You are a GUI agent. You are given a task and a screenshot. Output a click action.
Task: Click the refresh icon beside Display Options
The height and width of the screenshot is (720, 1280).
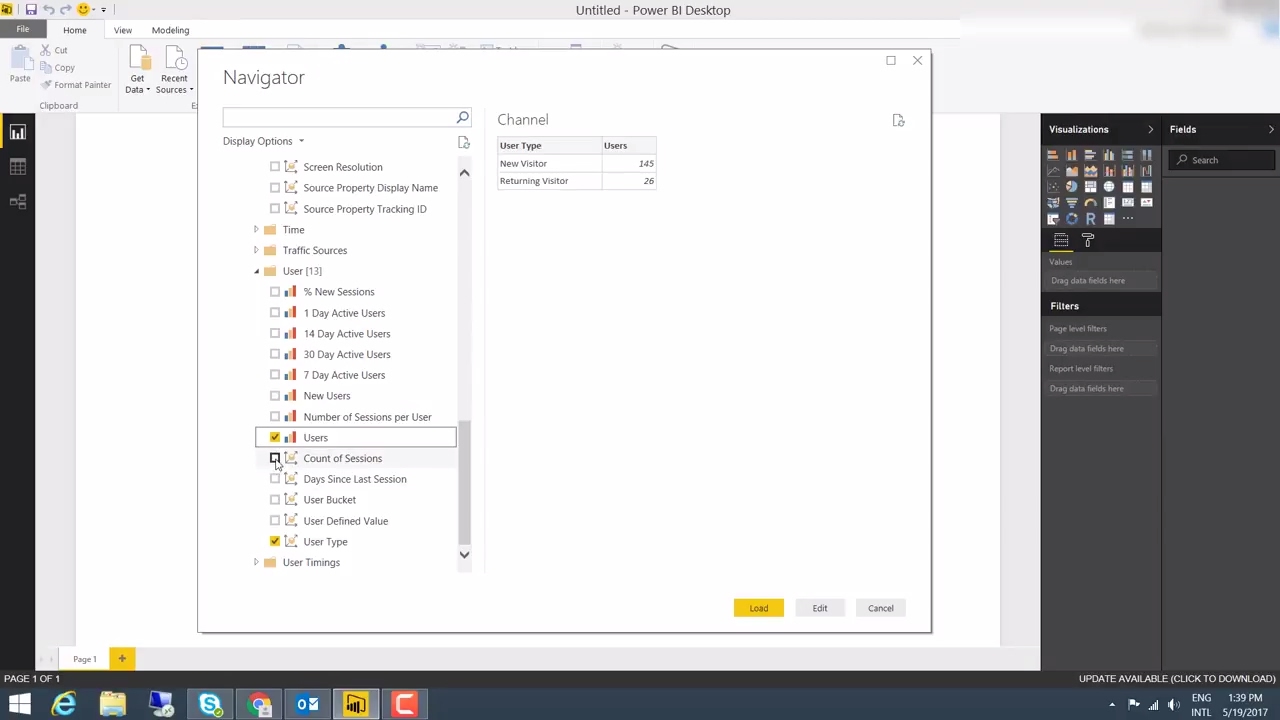pyautogui.click(x=463, y=142)
